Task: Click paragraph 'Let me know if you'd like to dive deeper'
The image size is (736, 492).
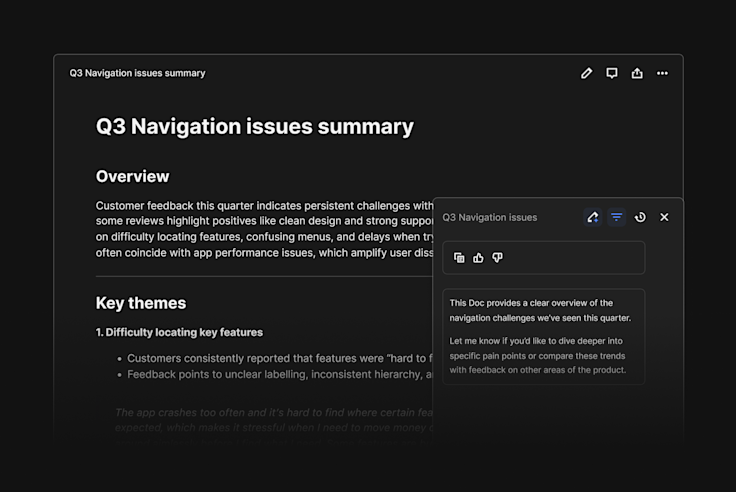Action: tap(538, 355)
